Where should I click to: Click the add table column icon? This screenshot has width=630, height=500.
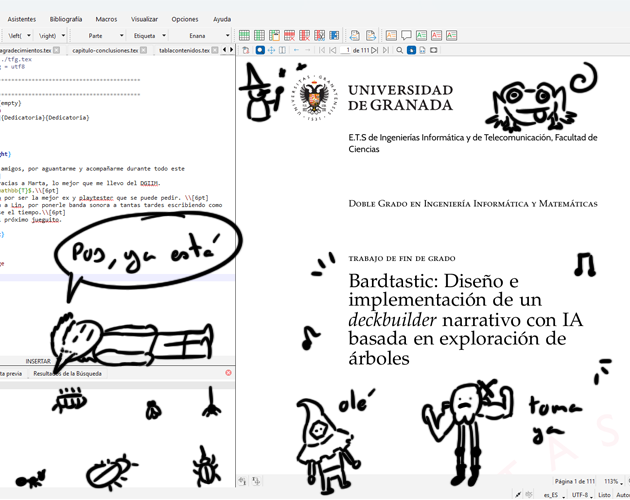click(x=259, y=35)
